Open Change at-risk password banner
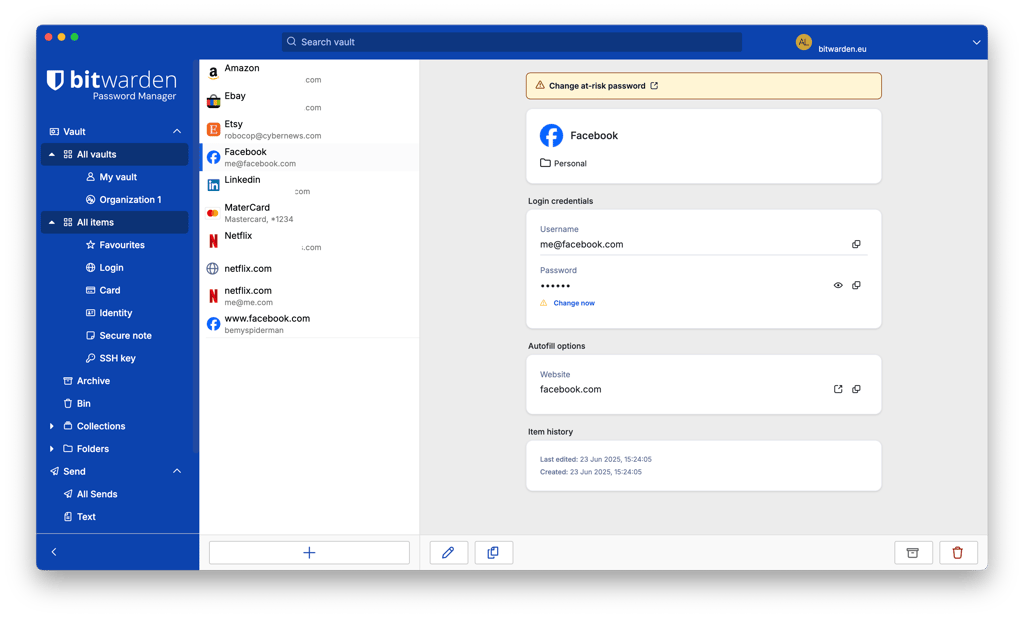This screenshot has width=1024, height=618. coord(703,86)
